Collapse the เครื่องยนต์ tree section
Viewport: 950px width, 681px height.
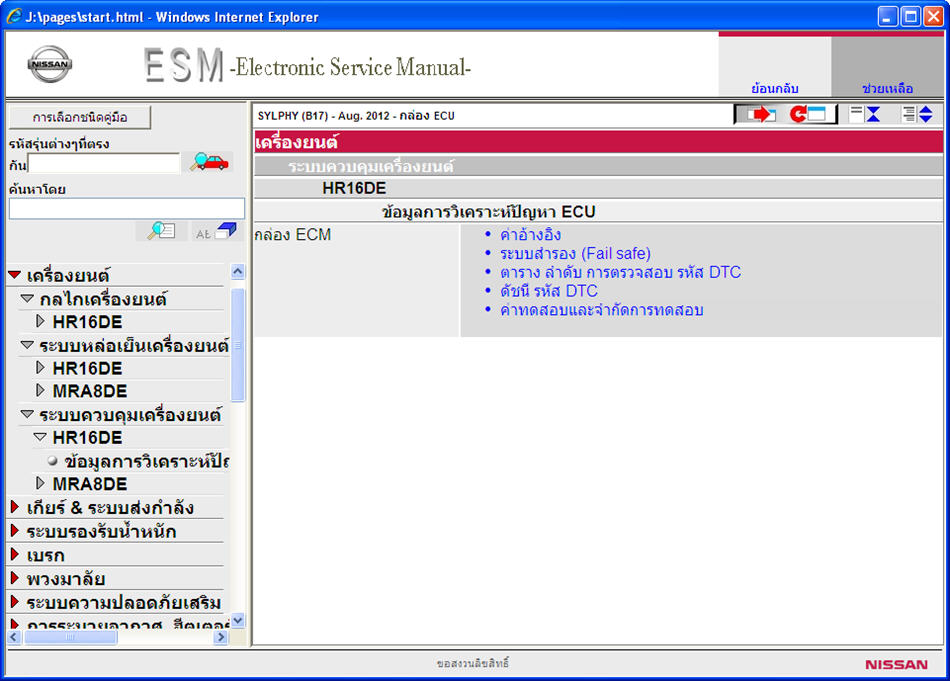tap(15, 275)
